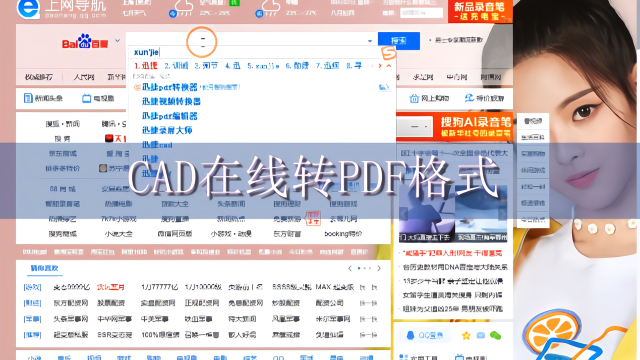
Task: Click the blue 搜索 search button
Action: (x=399, y=41)
